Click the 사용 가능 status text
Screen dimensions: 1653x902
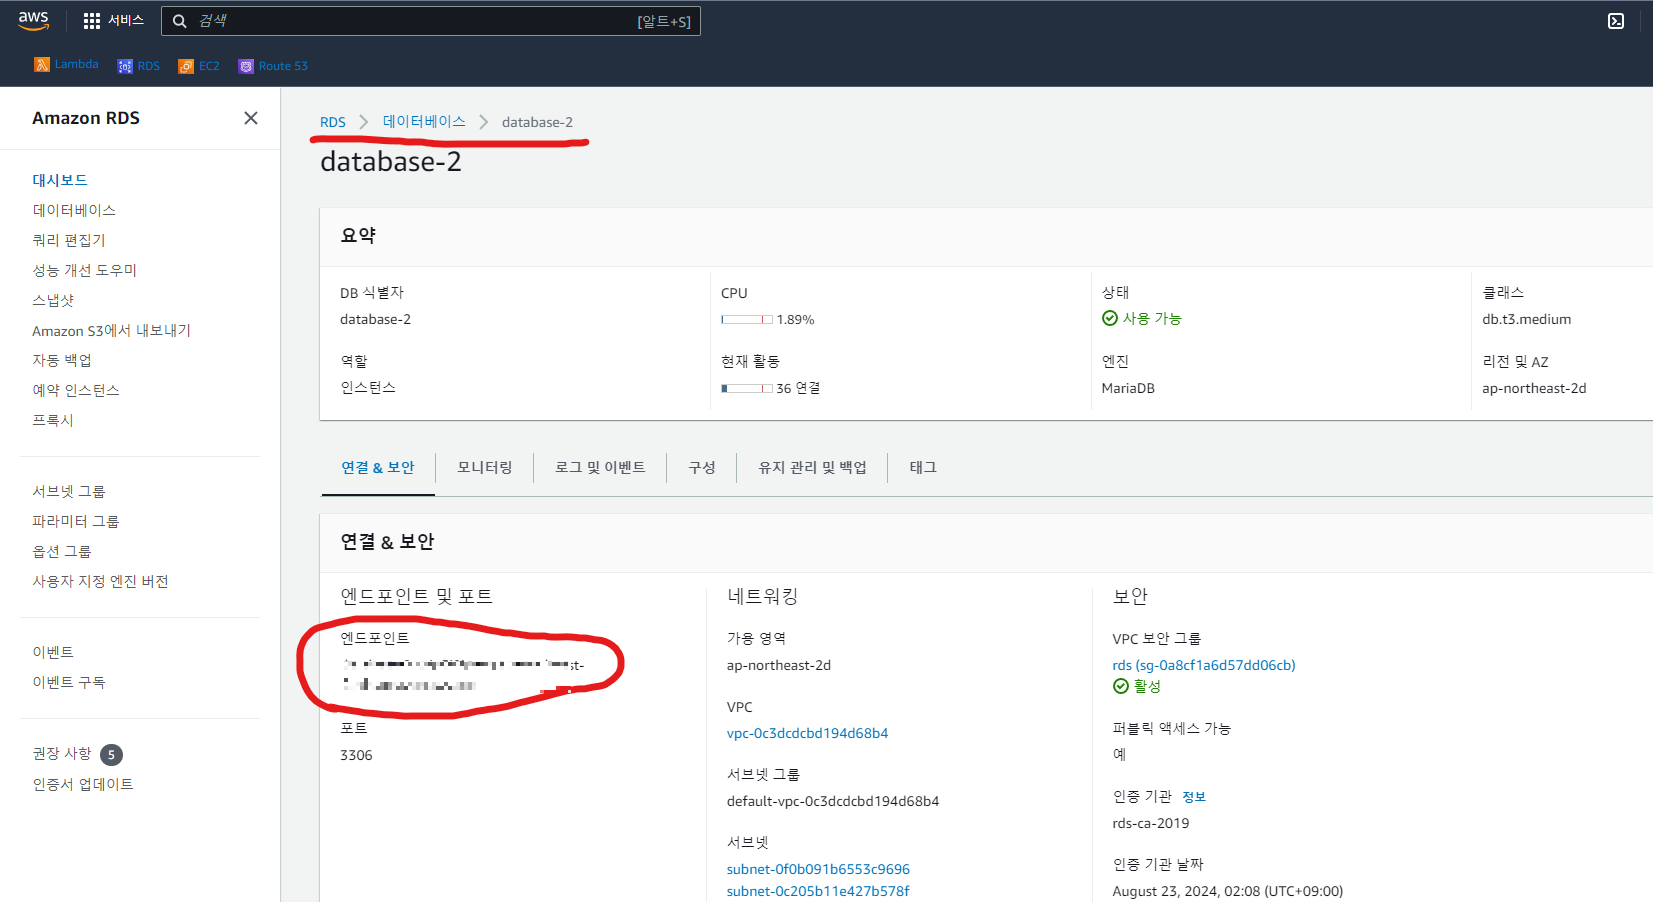point(1152,318)
